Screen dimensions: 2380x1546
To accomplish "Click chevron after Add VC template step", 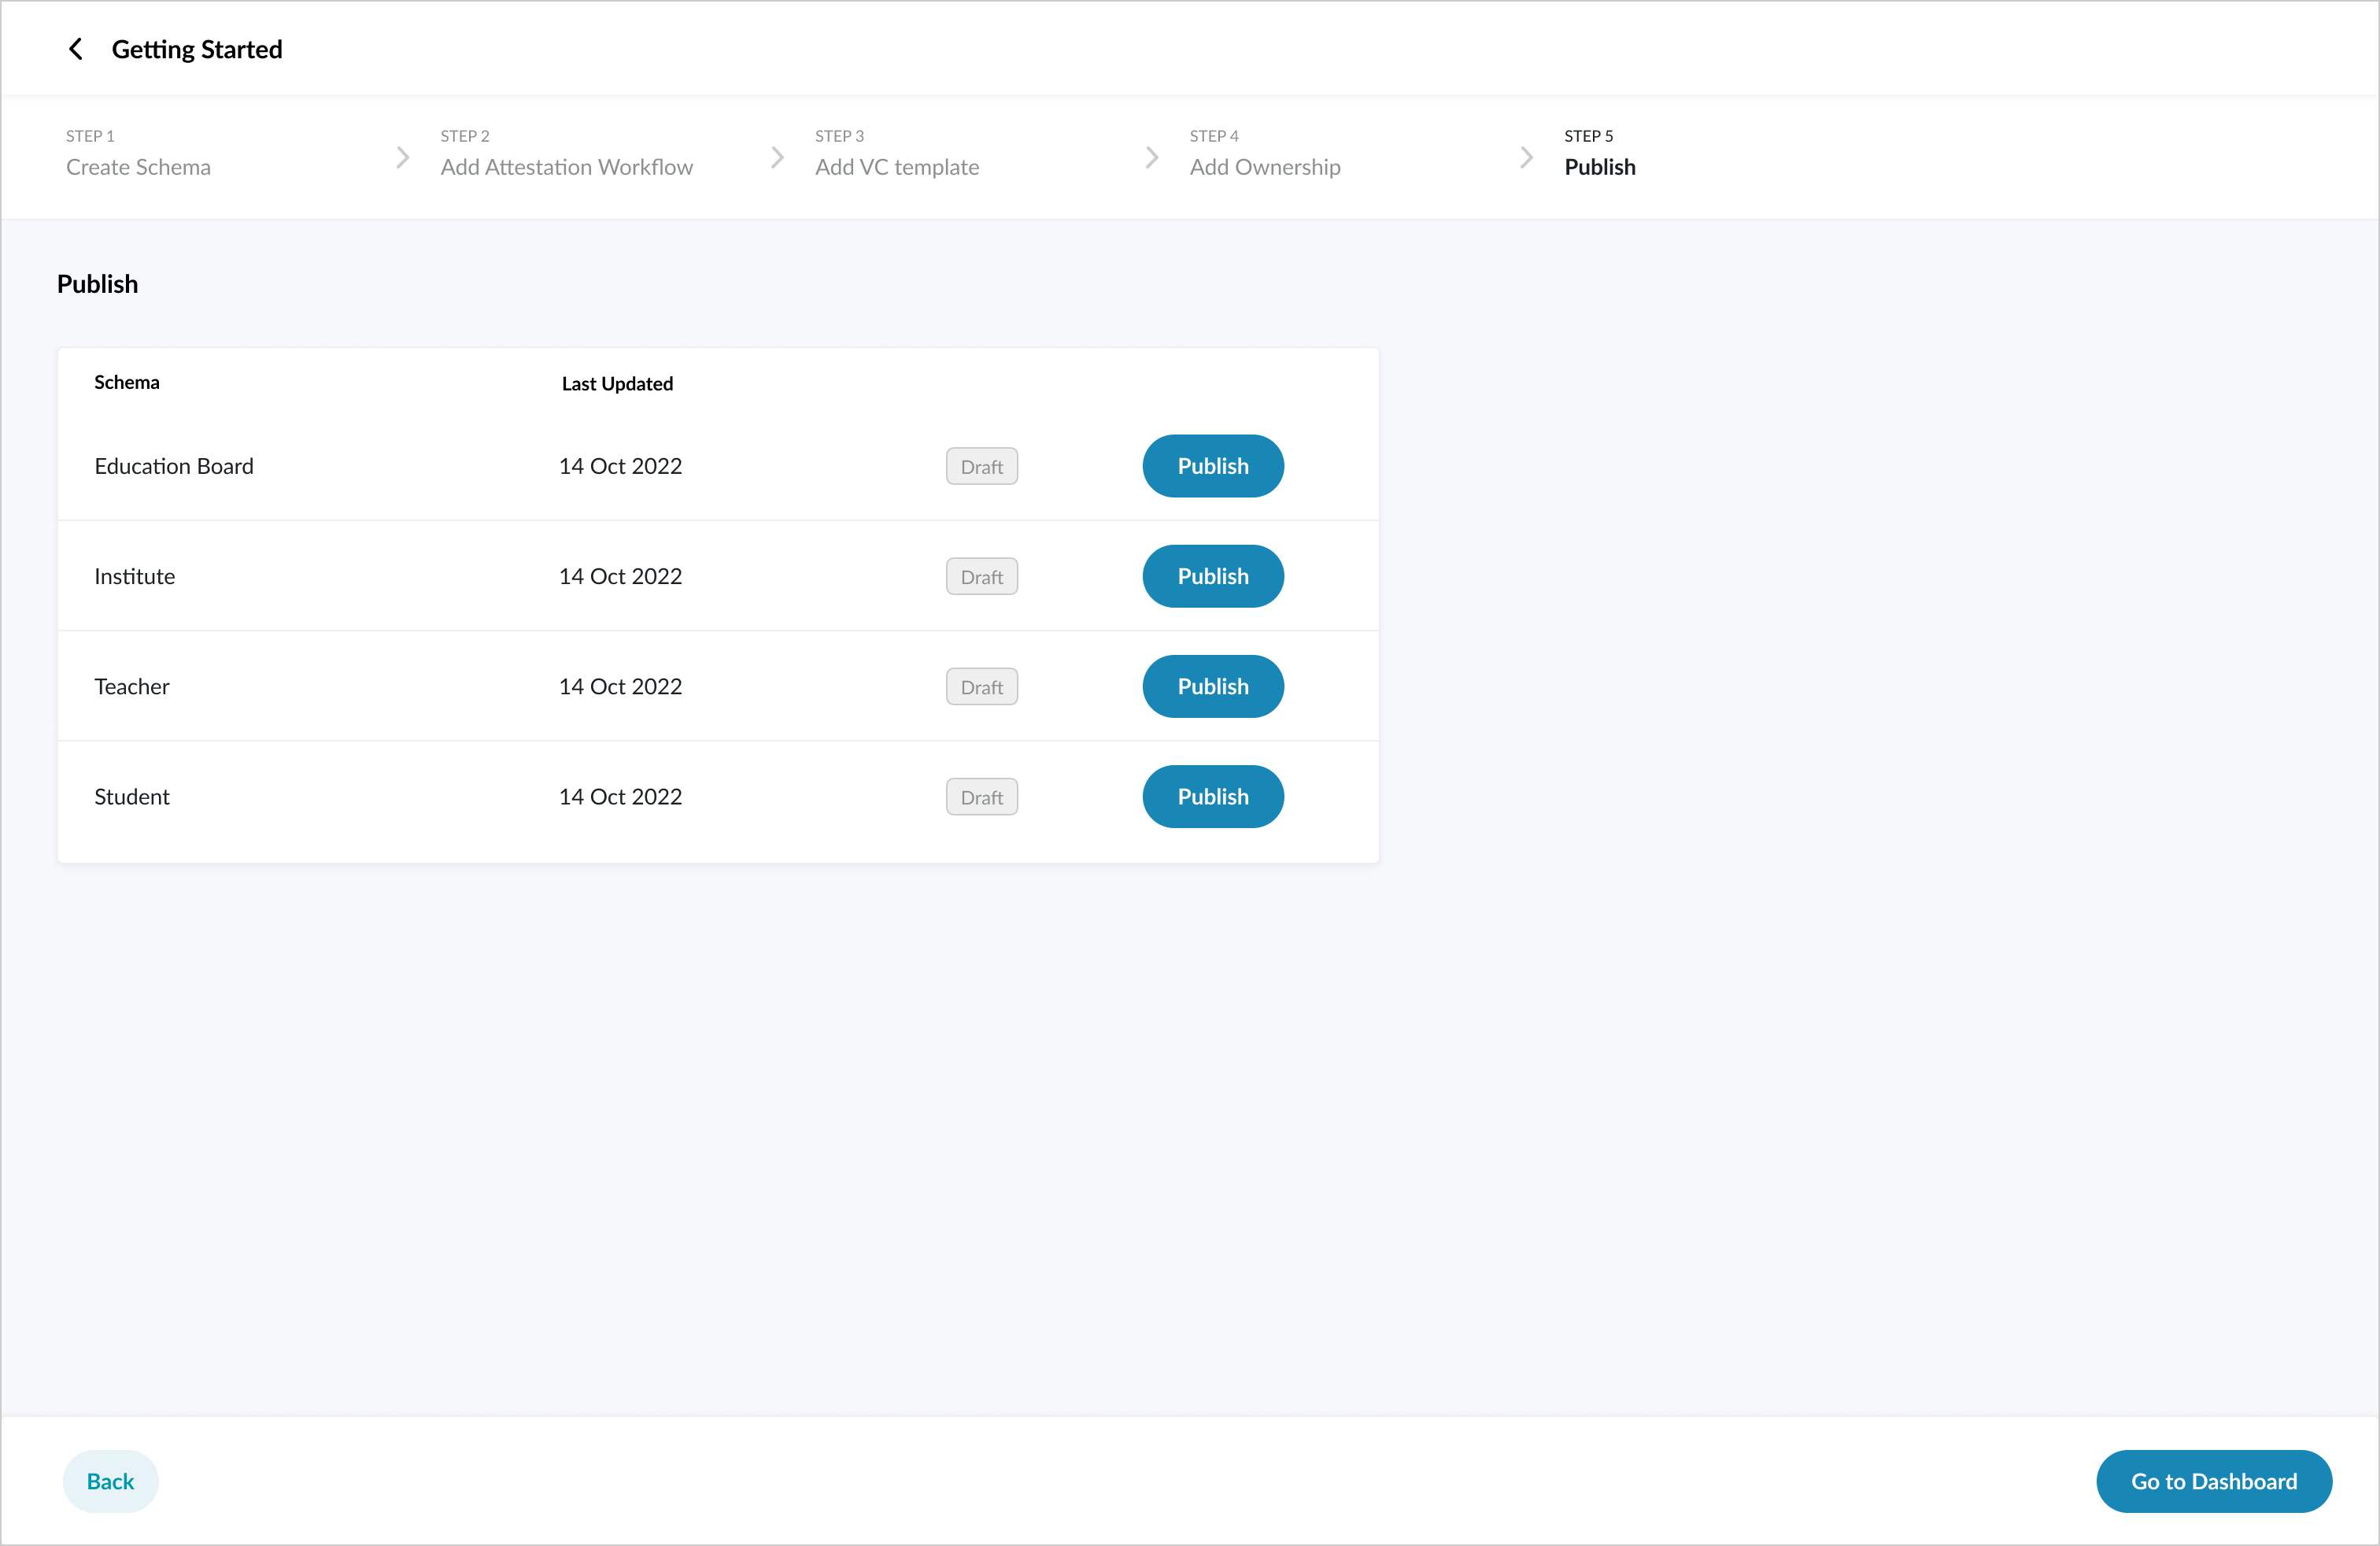I will (1151, 157).
